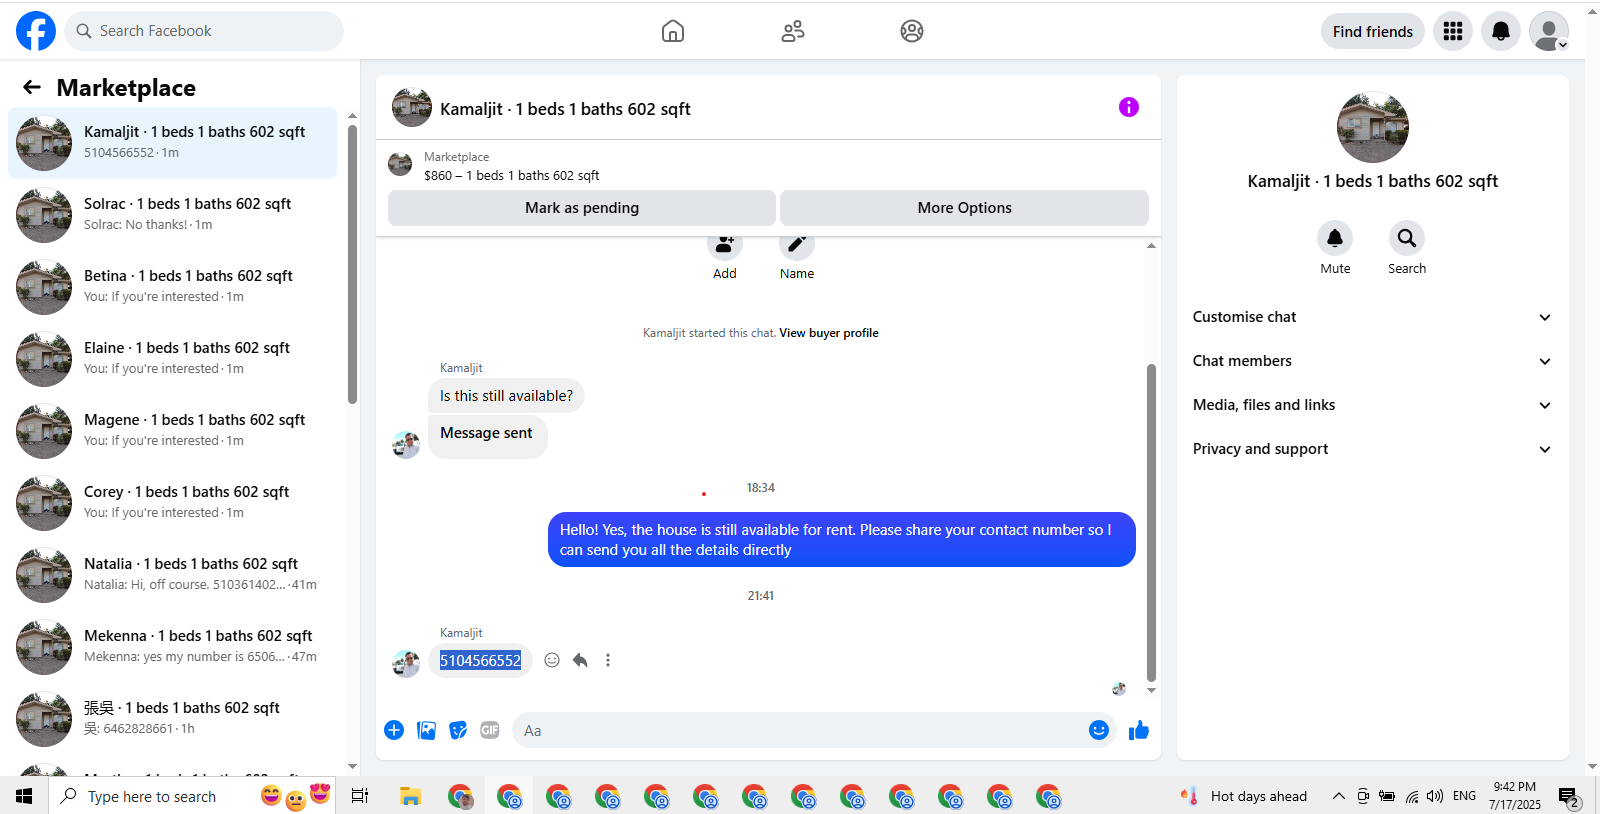
Task: Reply to the 5104566552 message
Action: 580,660
